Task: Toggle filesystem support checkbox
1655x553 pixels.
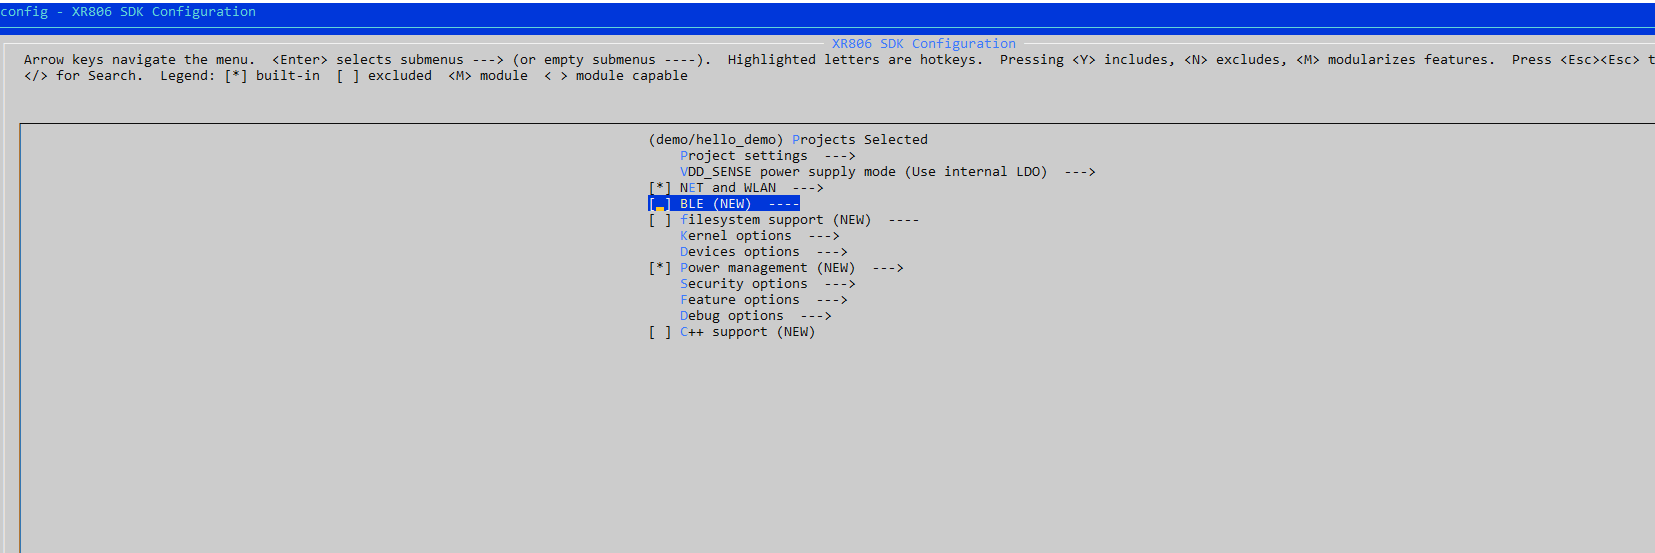Action: pyautogui.click(x=660, y=220)
